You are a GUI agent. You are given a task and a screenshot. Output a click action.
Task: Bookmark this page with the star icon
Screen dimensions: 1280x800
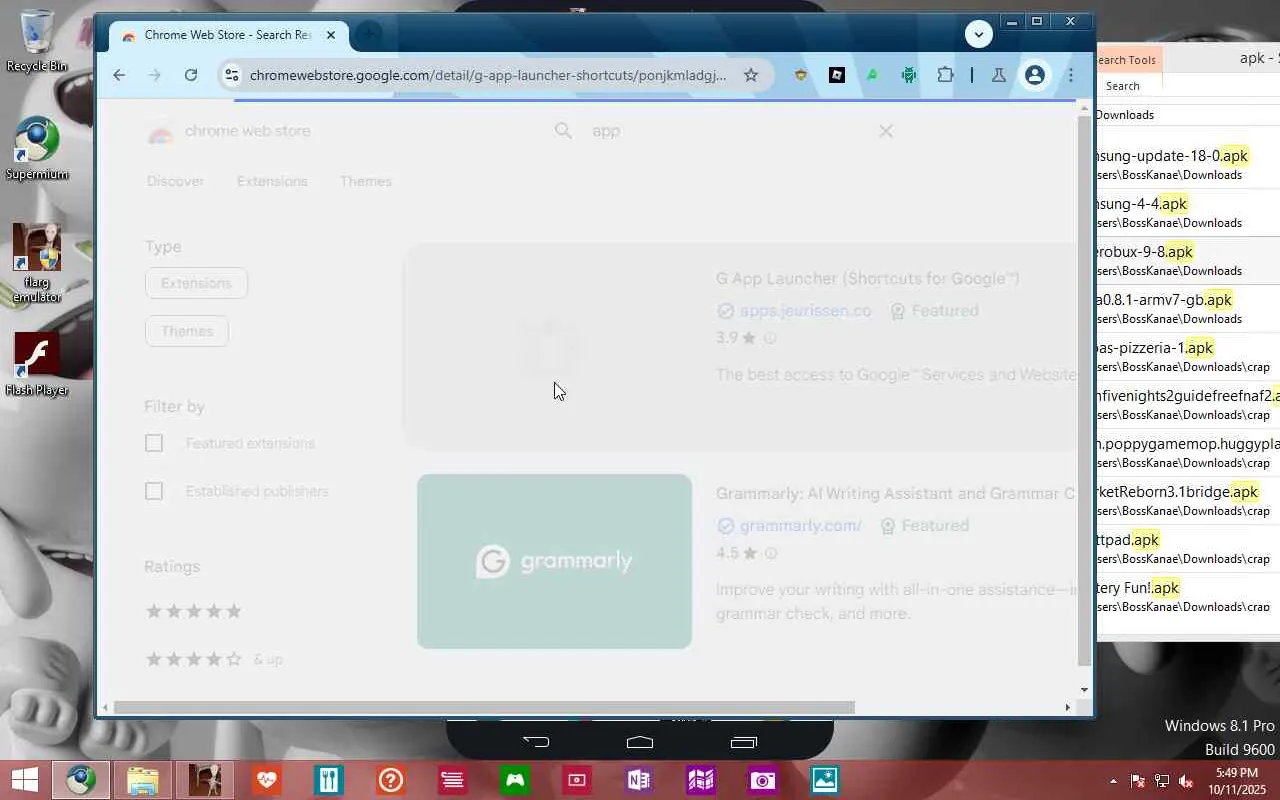tap(751, 75)
